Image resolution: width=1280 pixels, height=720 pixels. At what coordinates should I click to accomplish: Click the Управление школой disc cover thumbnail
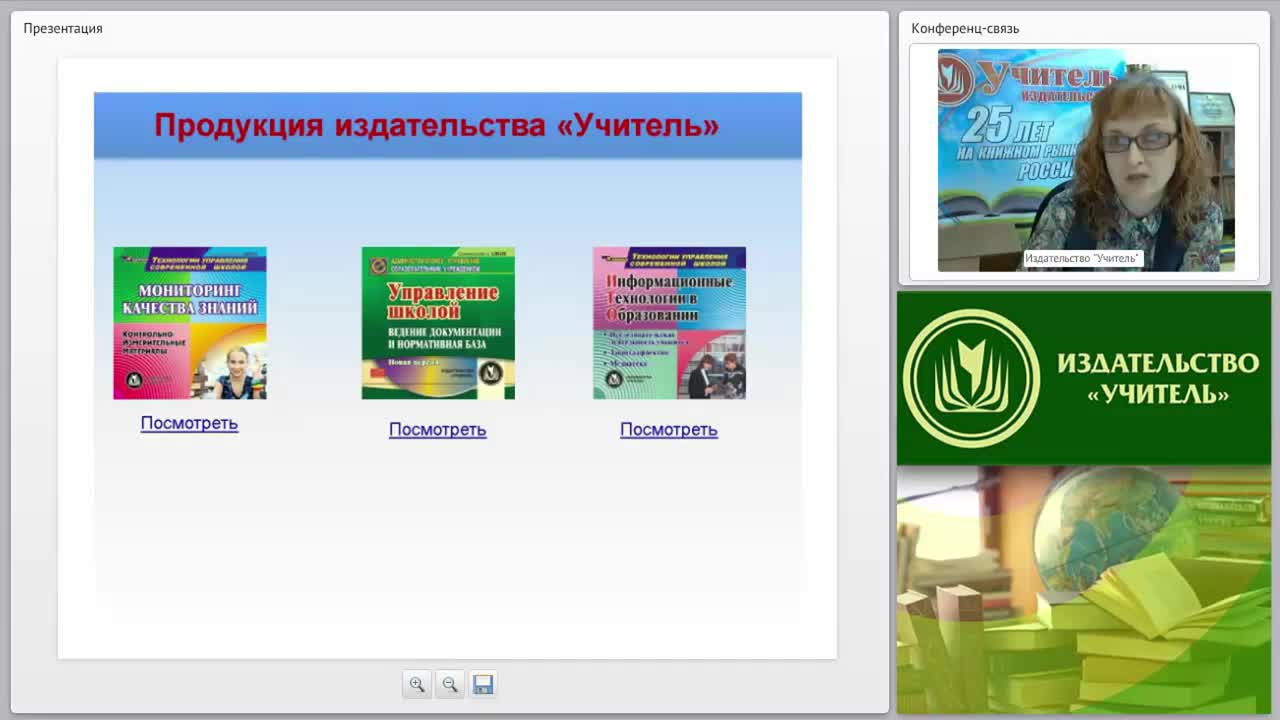tap(438, 323)
